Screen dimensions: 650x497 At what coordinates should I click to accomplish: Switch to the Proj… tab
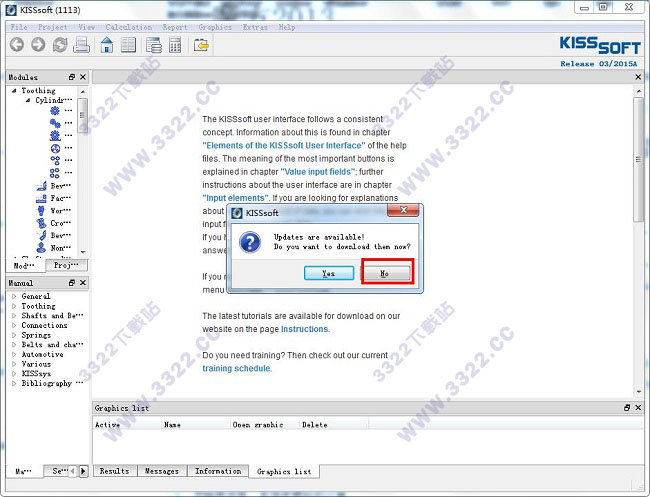[x=66, y=265]
